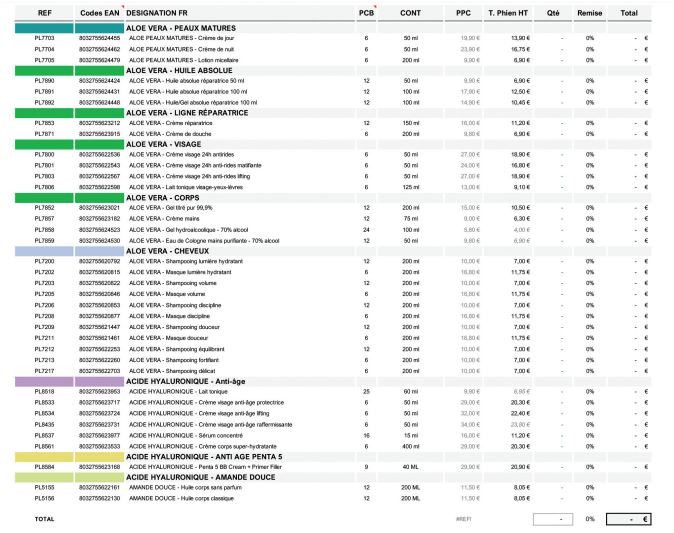Screen dimensions: 674x533
Task: Select the CONT column header
Action: [410, 13]
